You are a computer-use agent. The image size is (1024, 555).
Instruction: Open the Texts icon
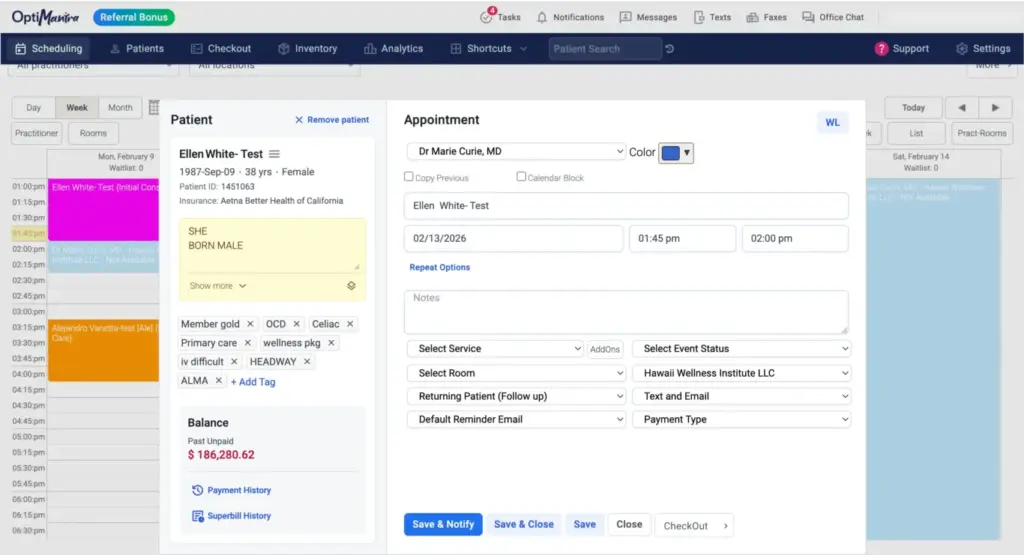[699, 18]
